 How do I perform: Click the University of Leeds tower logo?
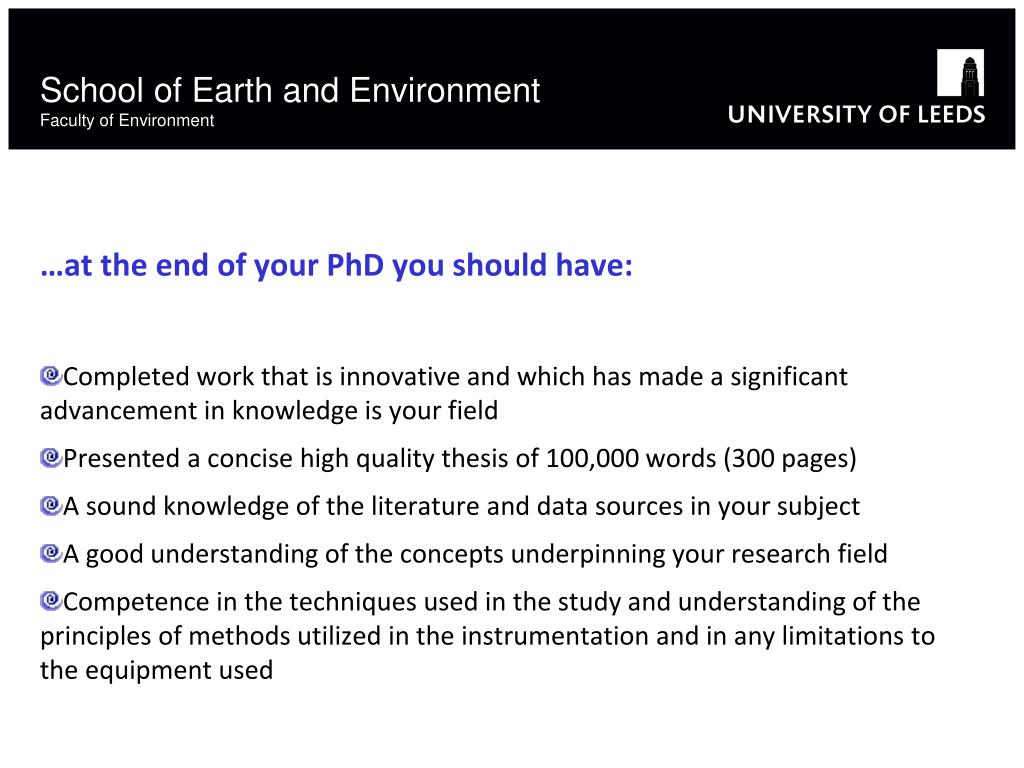(960, 72)
